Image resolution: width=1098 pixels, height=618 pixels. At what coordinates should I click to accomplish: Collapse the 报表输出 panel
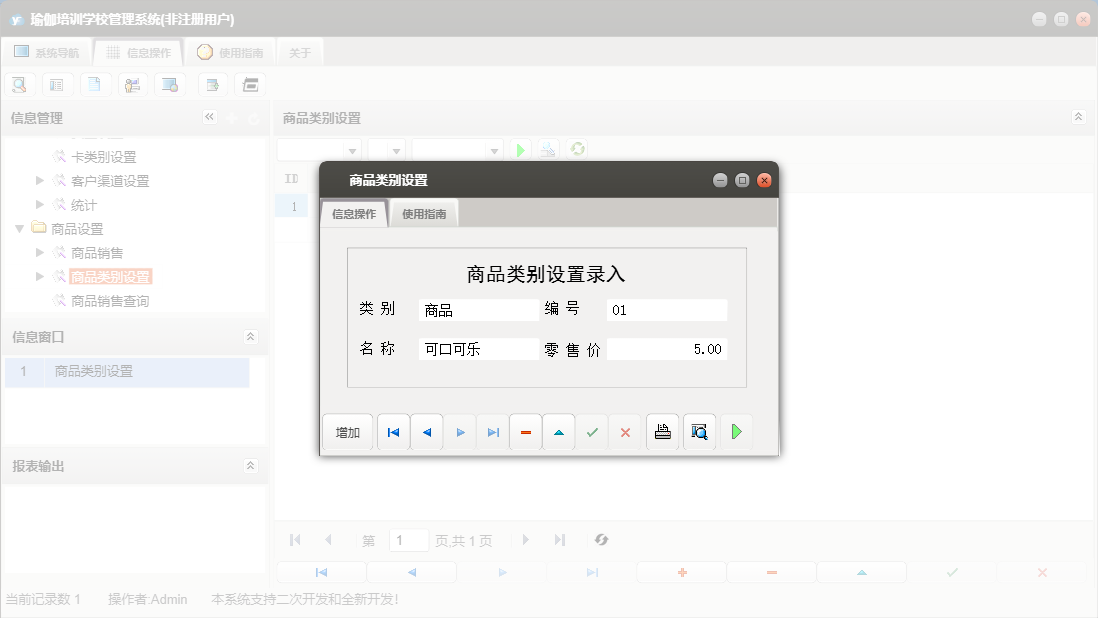tap(251, 465)
